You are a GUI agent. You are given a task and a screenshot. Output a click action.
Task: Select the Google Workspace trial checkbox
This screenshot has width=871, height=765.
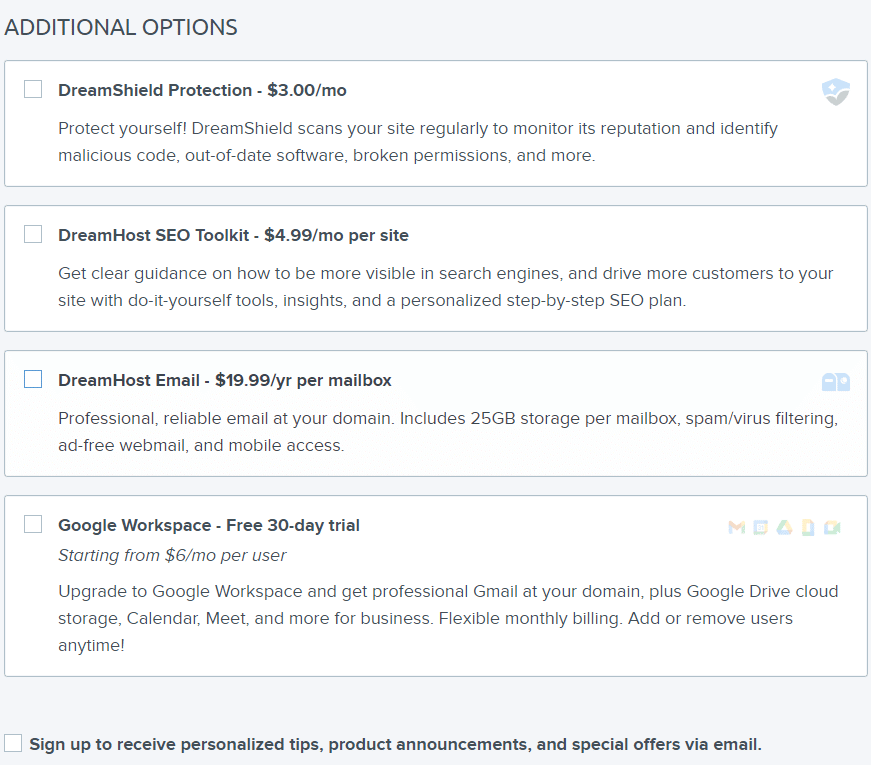pyautogui.click(x=33, y=524)
